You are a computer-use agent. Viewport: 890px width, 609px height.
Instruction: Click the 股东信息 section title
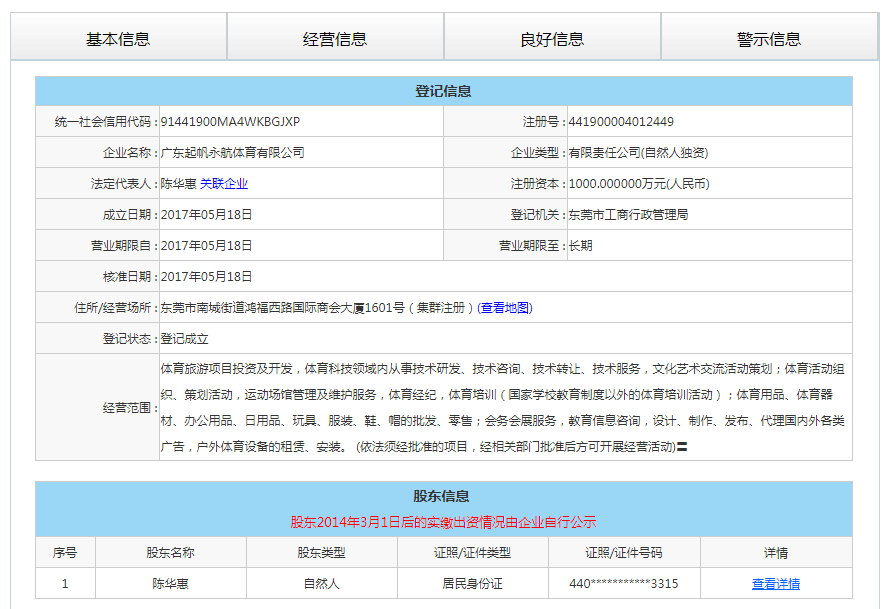[x=441, y=496]
